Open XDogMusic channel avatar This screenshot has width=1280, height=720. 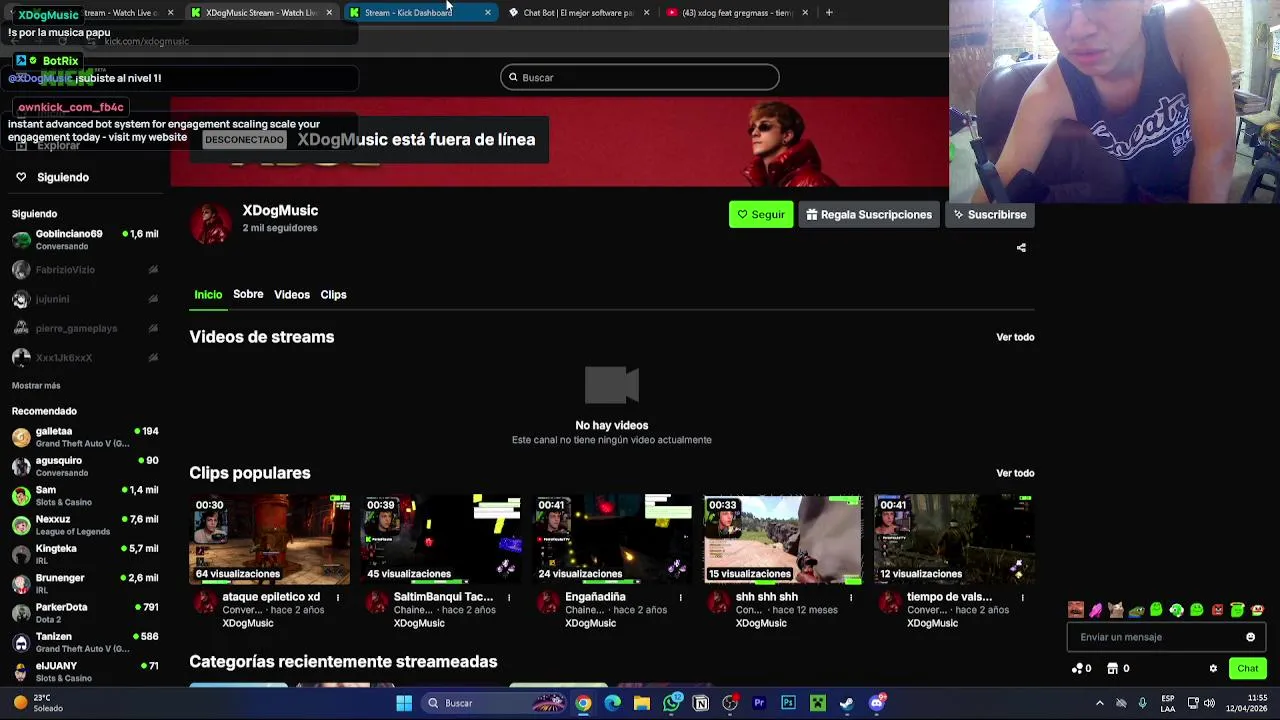click(210, 224)
